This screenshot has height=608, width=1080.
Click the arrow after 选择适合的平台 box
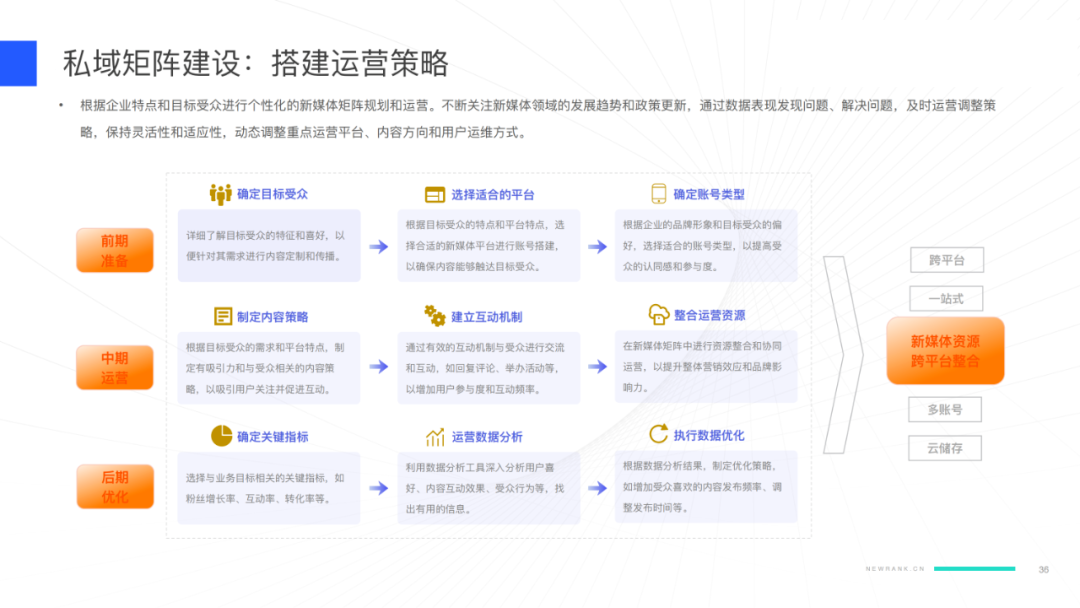point(597,247)
